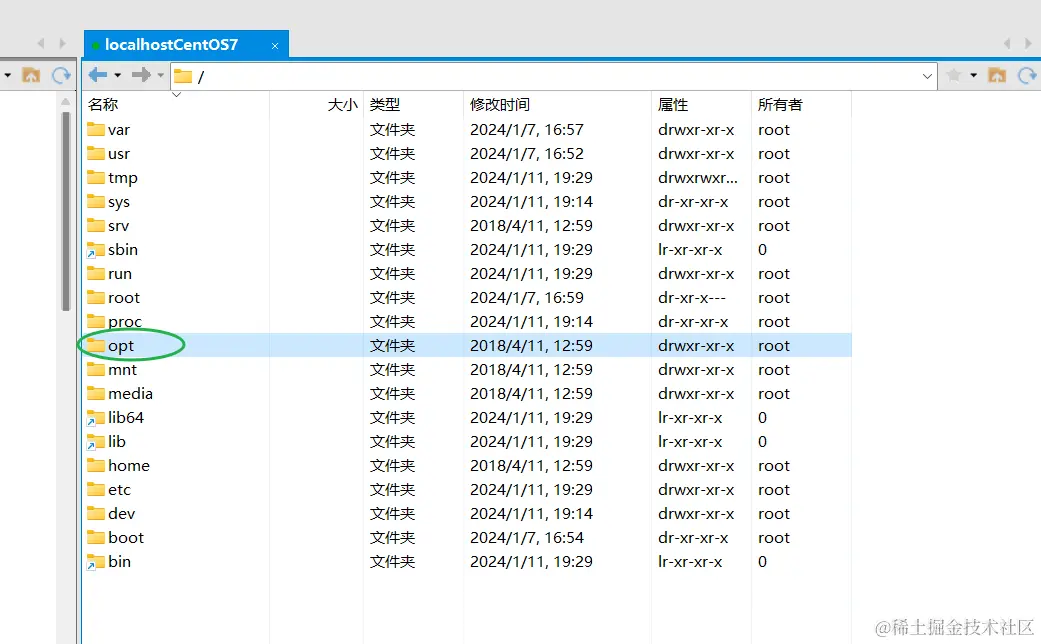This screenshot has height=644, width=1041.
Task: Expand the address bar path dropdown
Action: point(927,76)
